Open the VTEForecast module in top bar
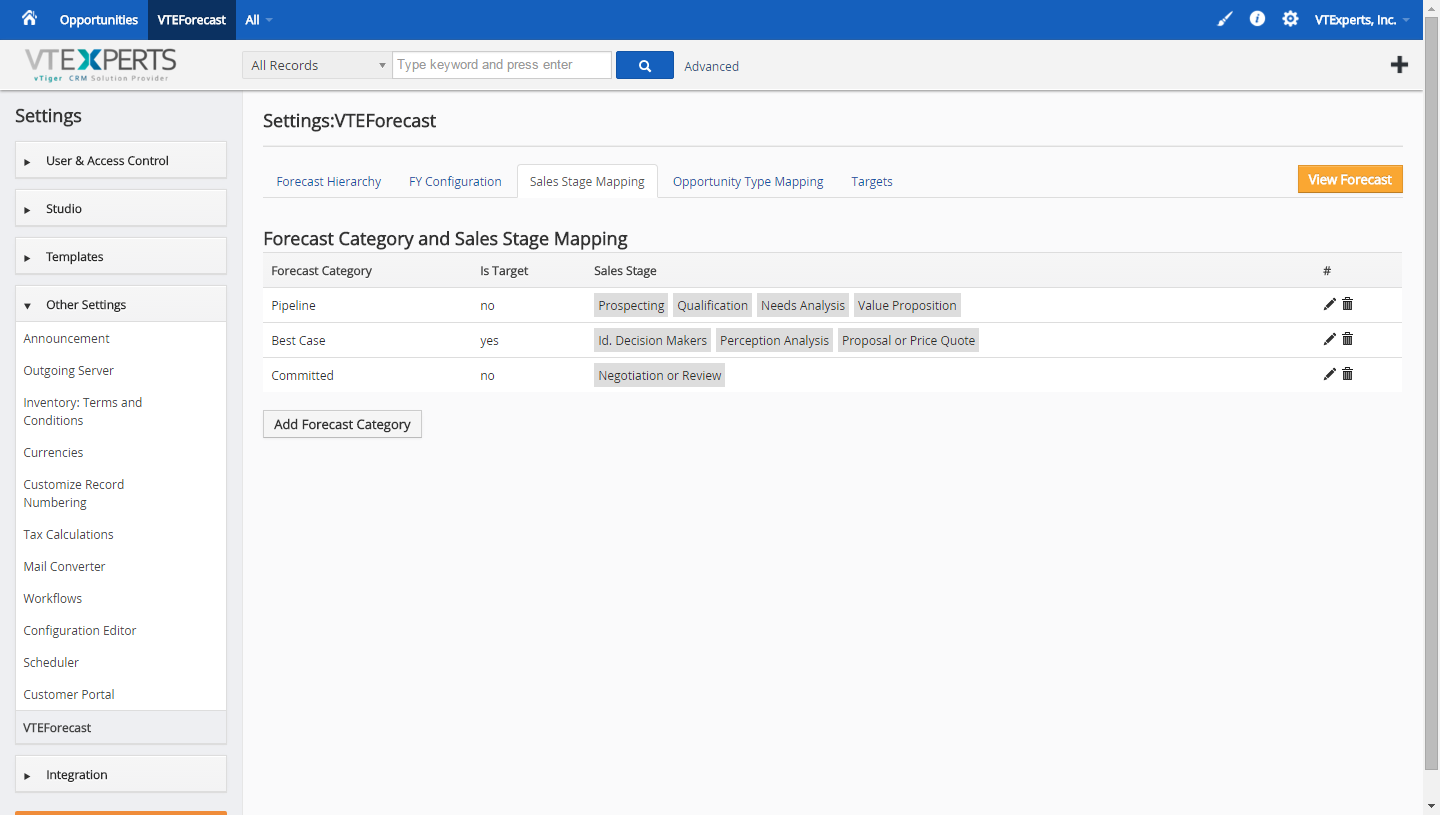Viewport: 1440px width, 815px height. click(x=192, y=20)
